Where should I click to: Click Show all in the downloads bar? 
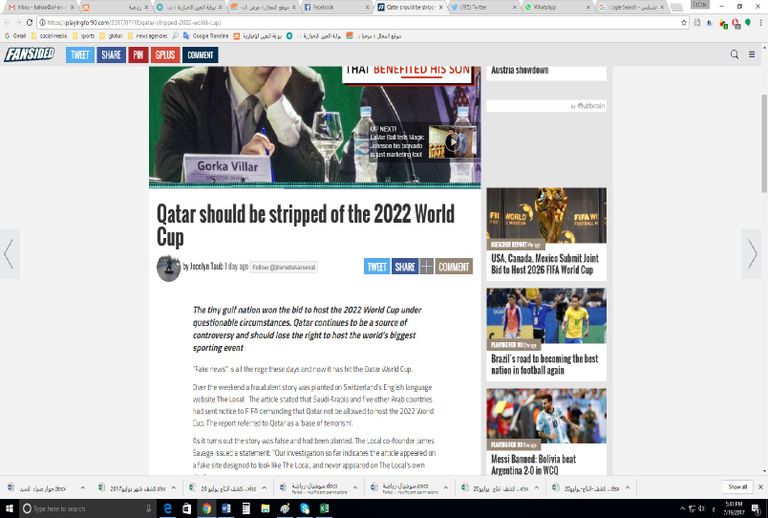click(x=736, y=487)
